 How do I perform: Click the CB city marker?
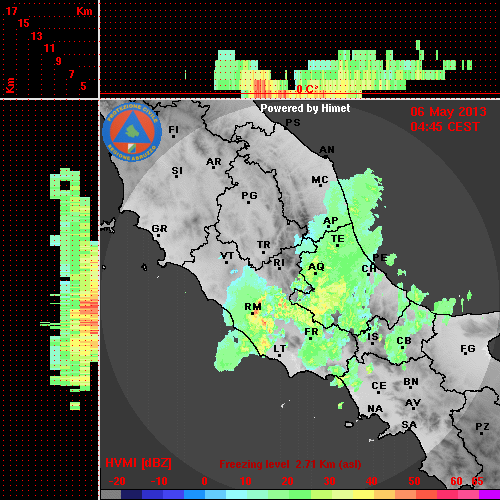pos(404,342)
